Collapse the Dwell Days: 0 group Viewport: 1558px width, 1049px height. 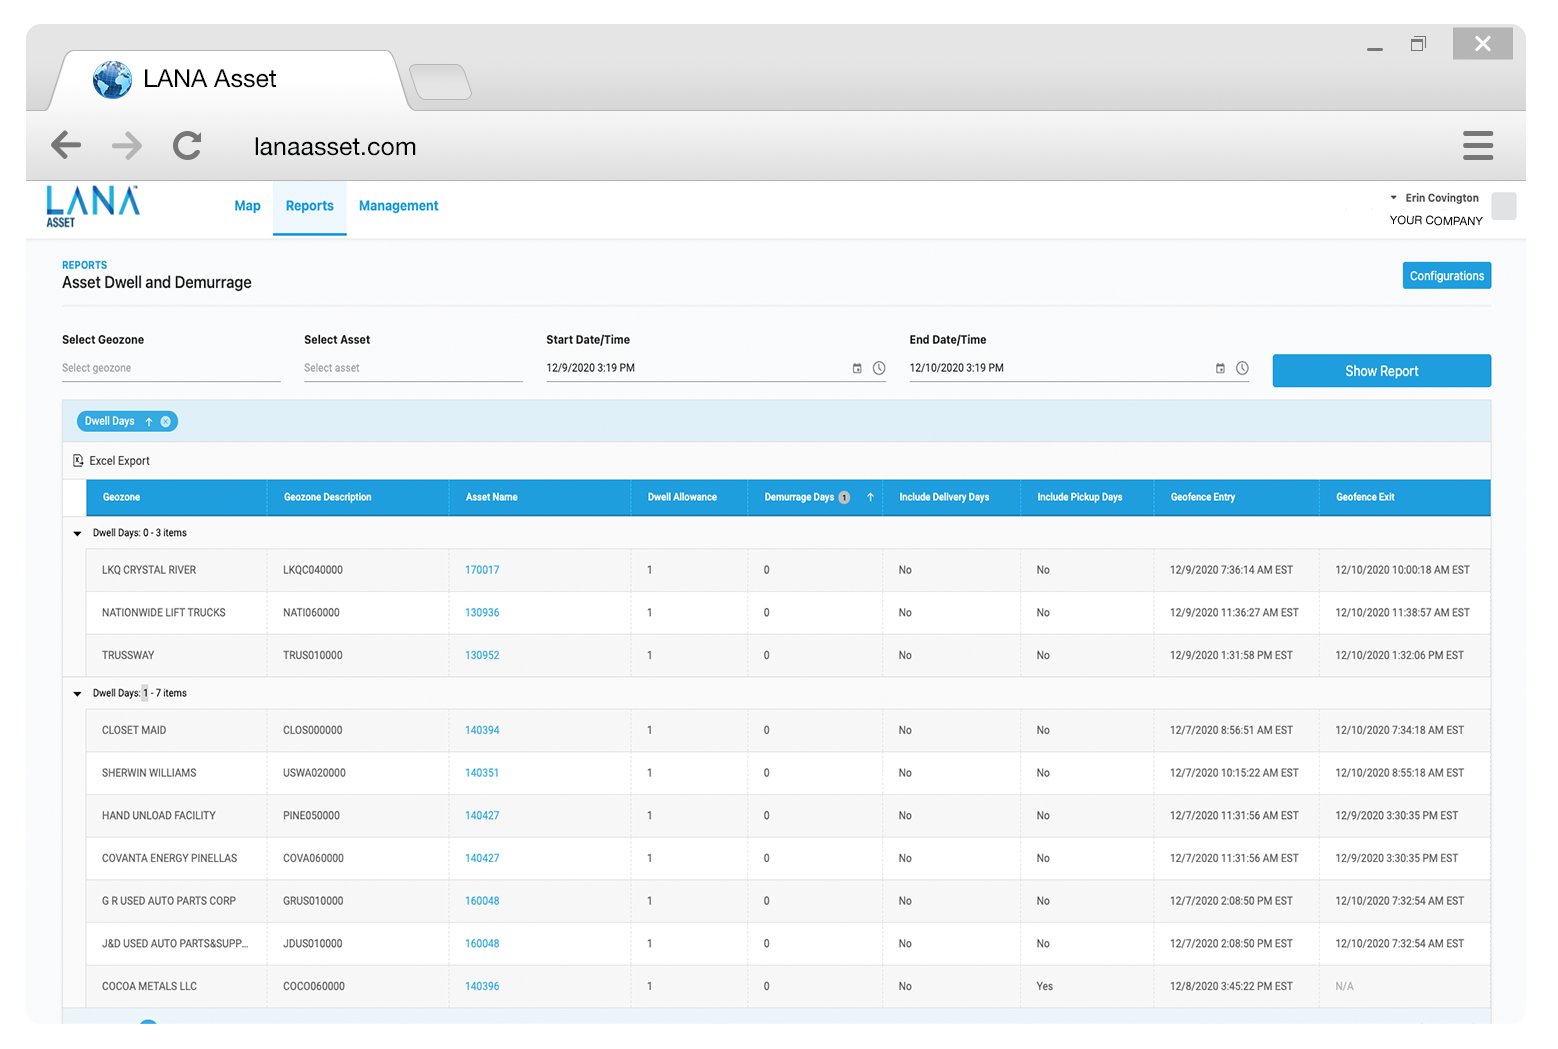(x=77, y=534)
